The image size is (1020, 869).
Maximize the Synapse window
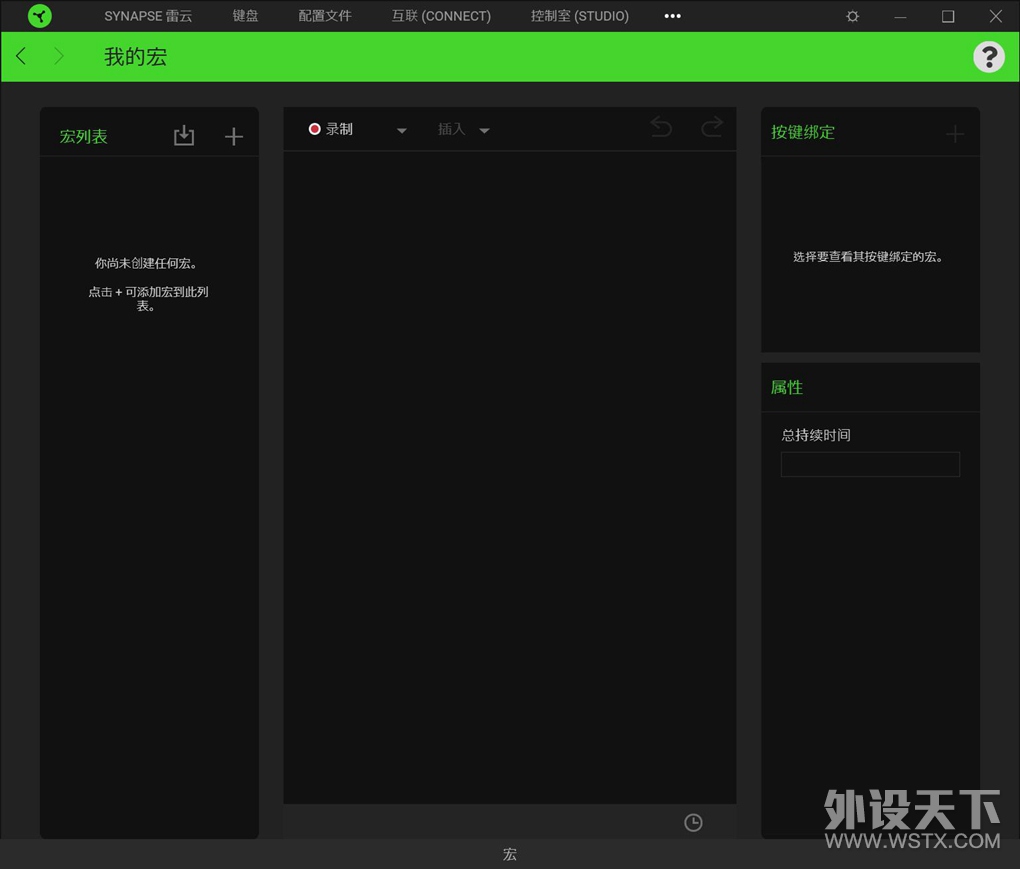(948, 16)
